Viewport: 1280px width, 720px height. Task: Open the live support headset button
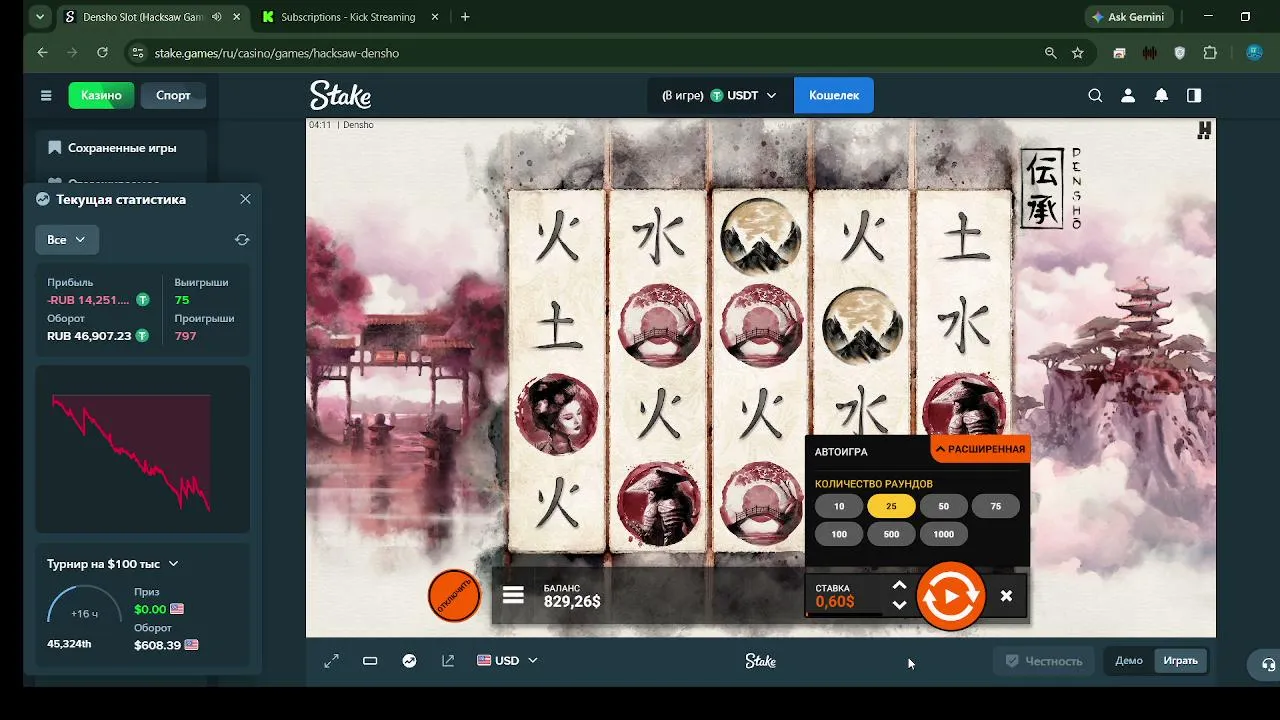[1268, 665]
